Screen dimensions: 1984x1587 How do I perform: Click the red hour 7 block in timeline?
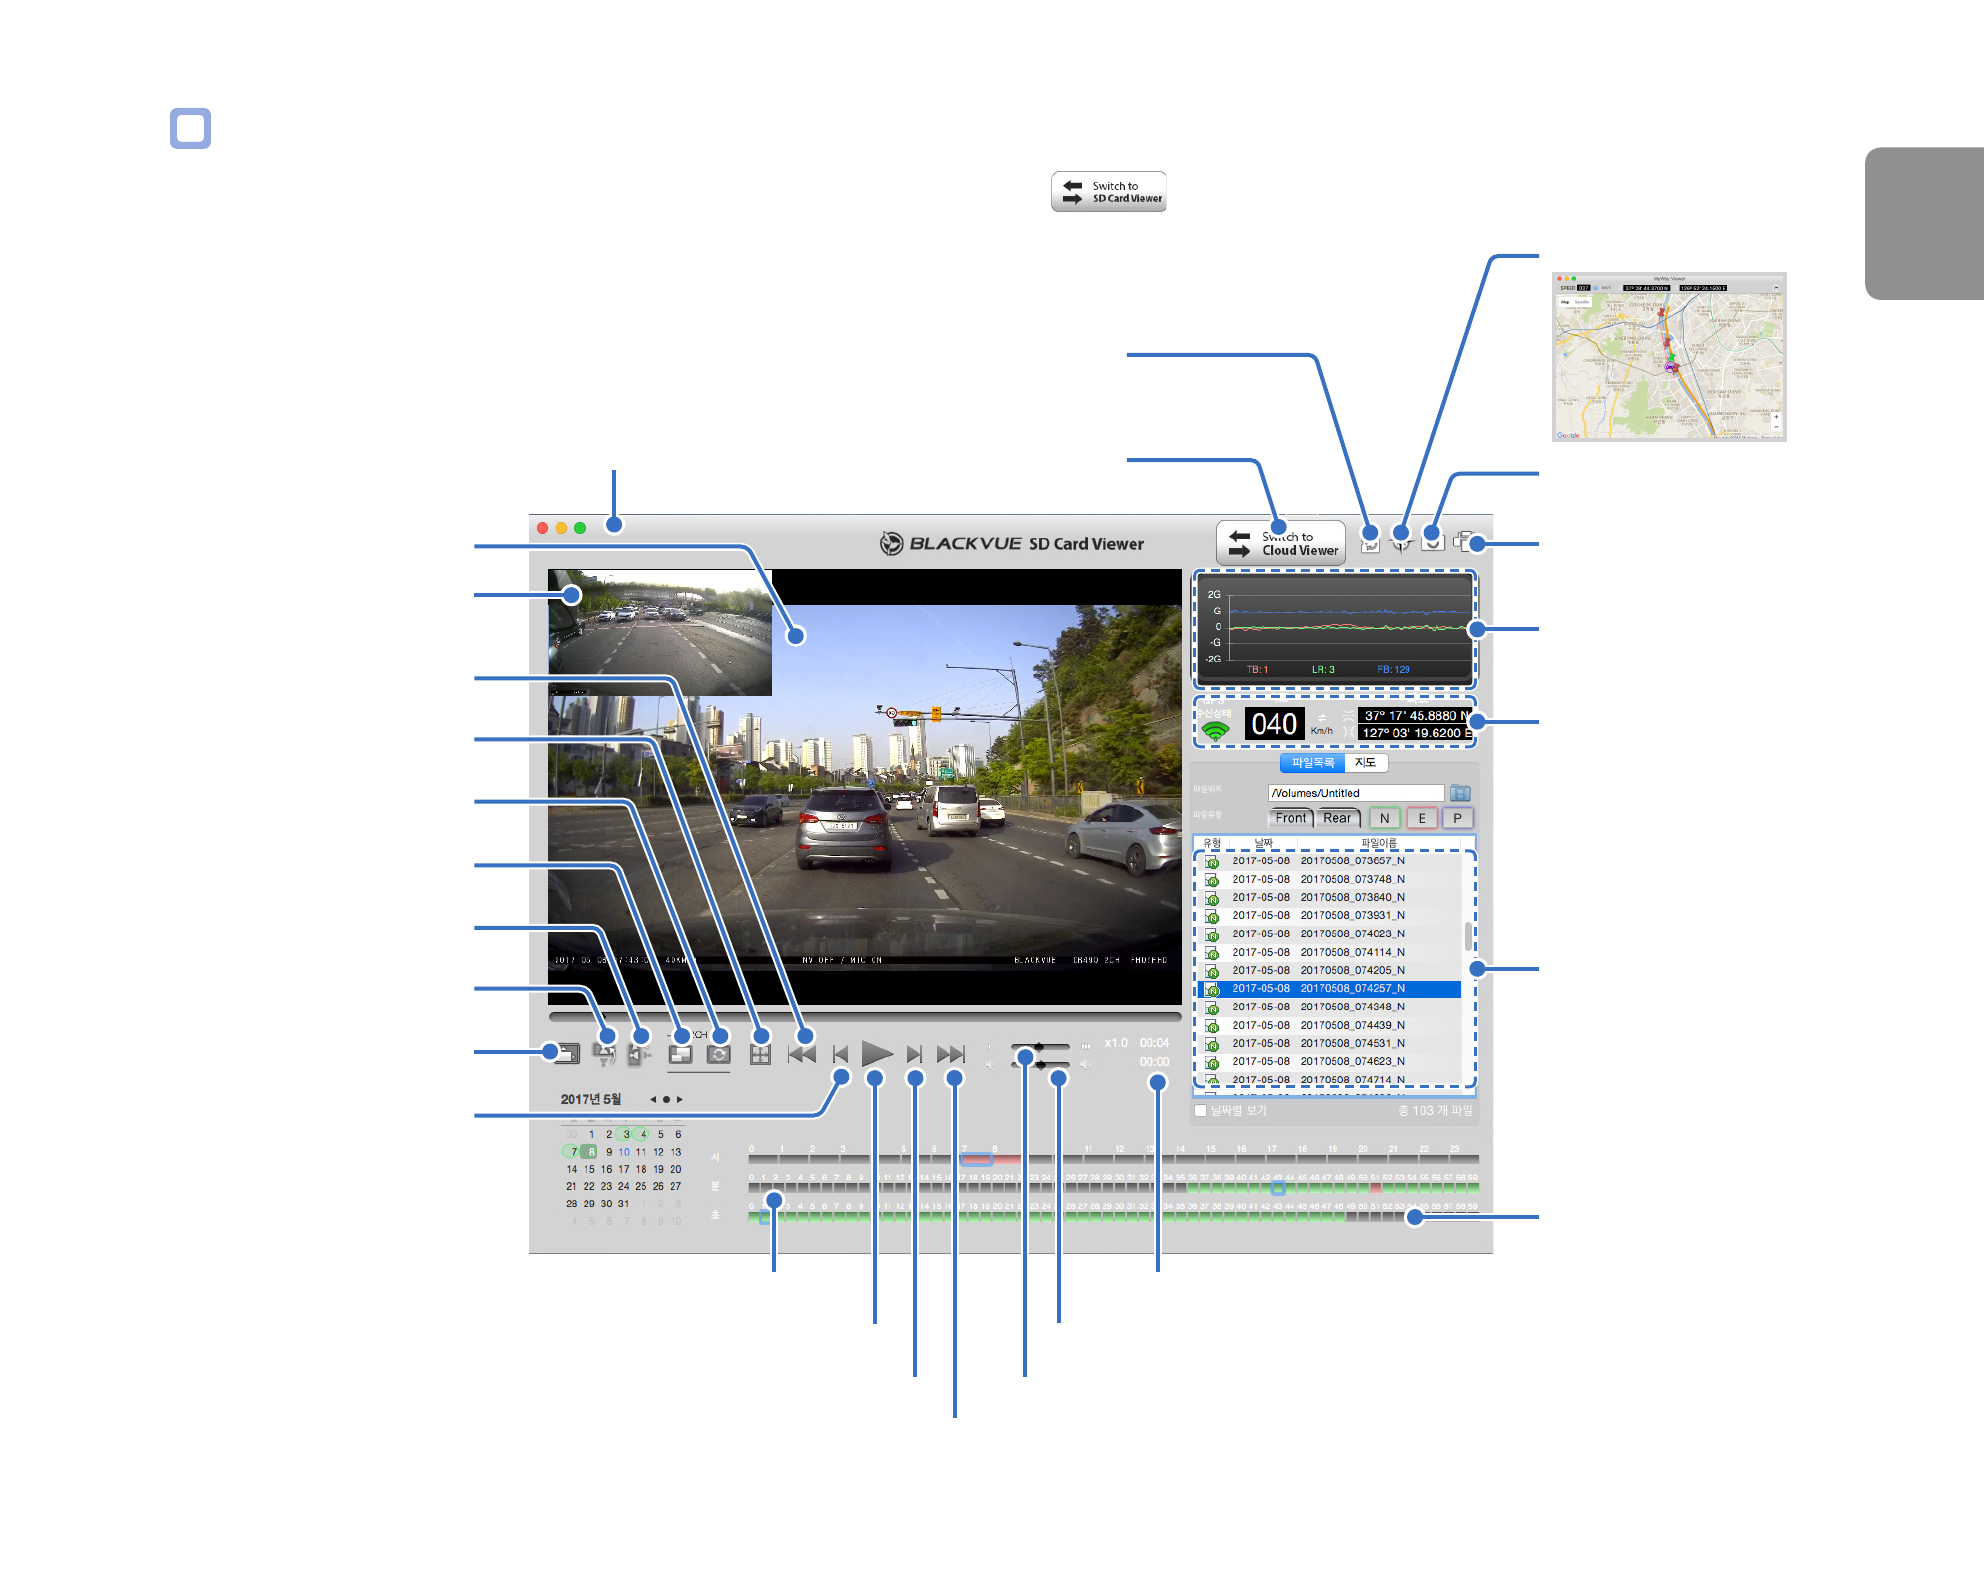pos(977,1160)
